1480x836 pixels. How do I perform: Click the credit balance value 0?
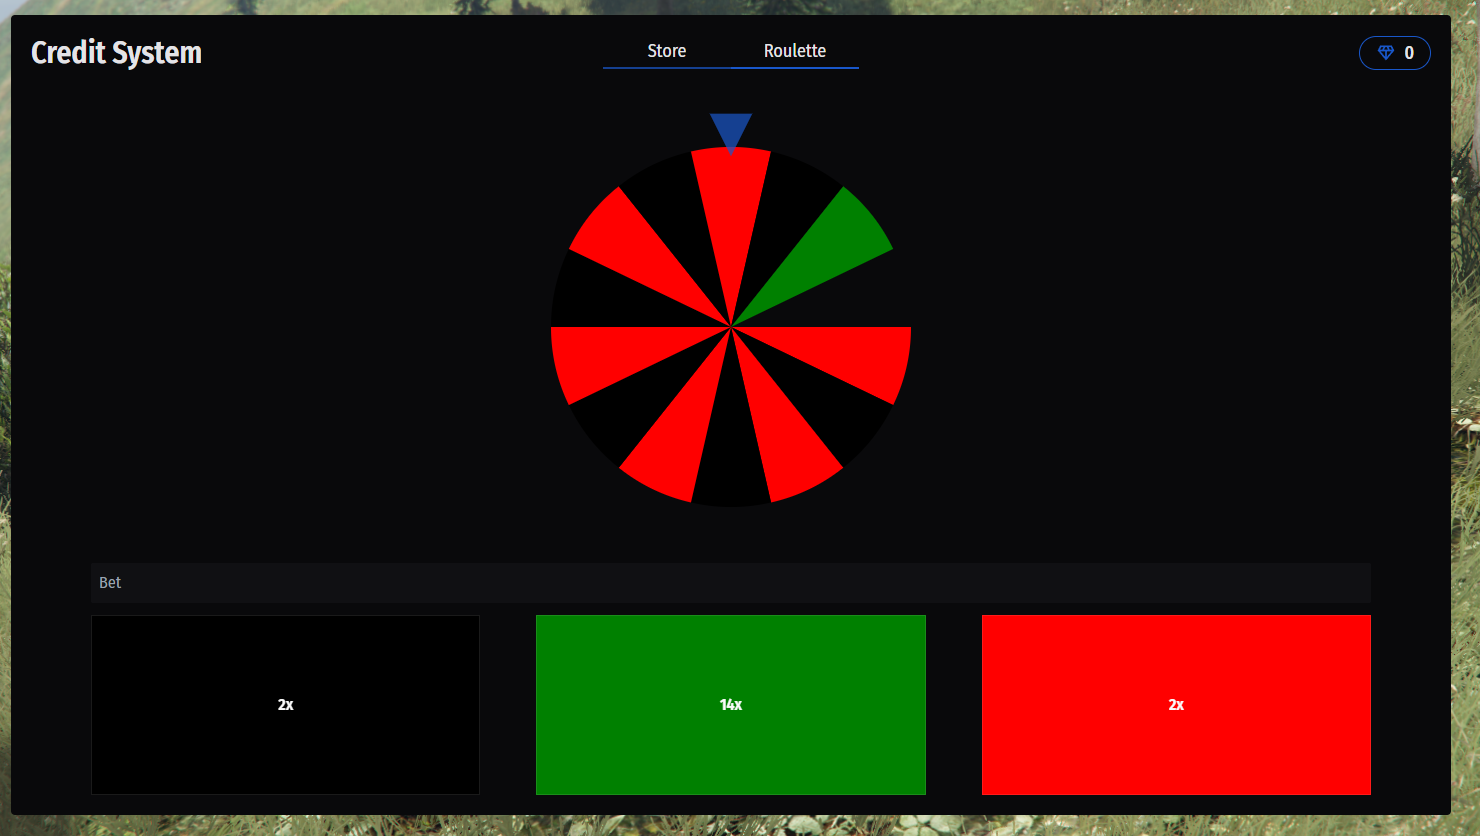(x=1409, y=53)
